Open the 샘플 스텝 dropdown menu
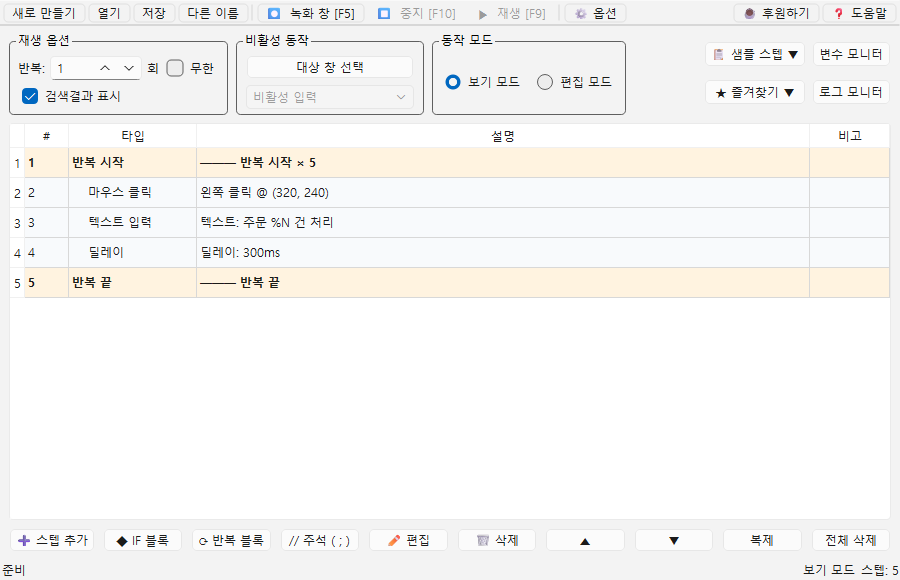The image size is (900, 580). [755, 55]
